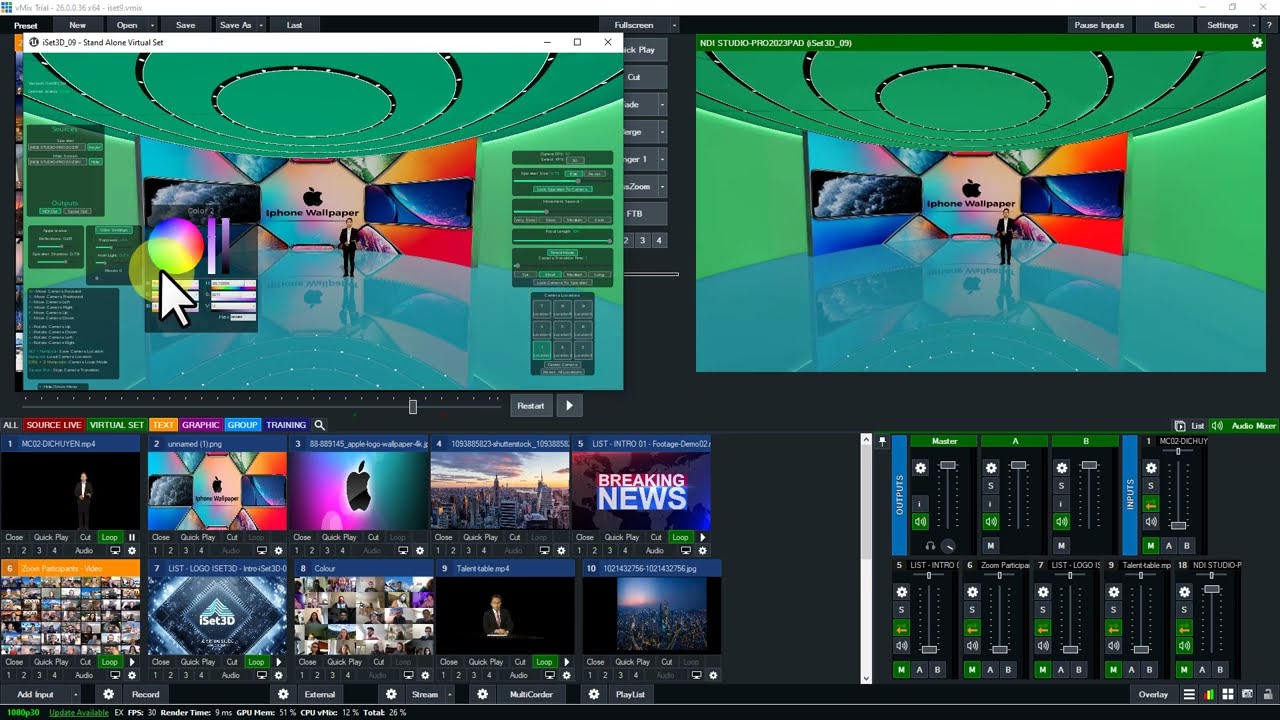Open settings gear next to MultiCorder button
Viewport: 1280px width, 720px height.
tap(482, 694)
